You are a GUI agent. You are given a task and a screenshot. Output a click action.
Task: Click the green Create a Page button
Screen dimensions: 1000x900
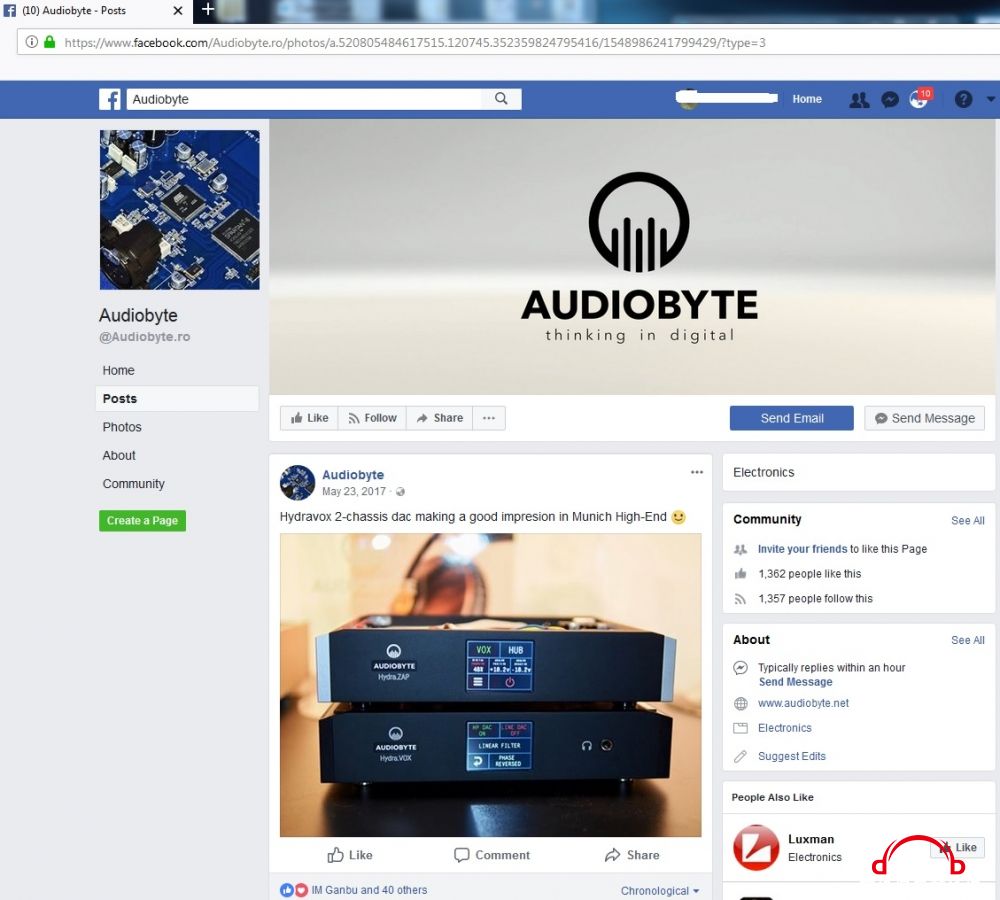pos(142,520)
